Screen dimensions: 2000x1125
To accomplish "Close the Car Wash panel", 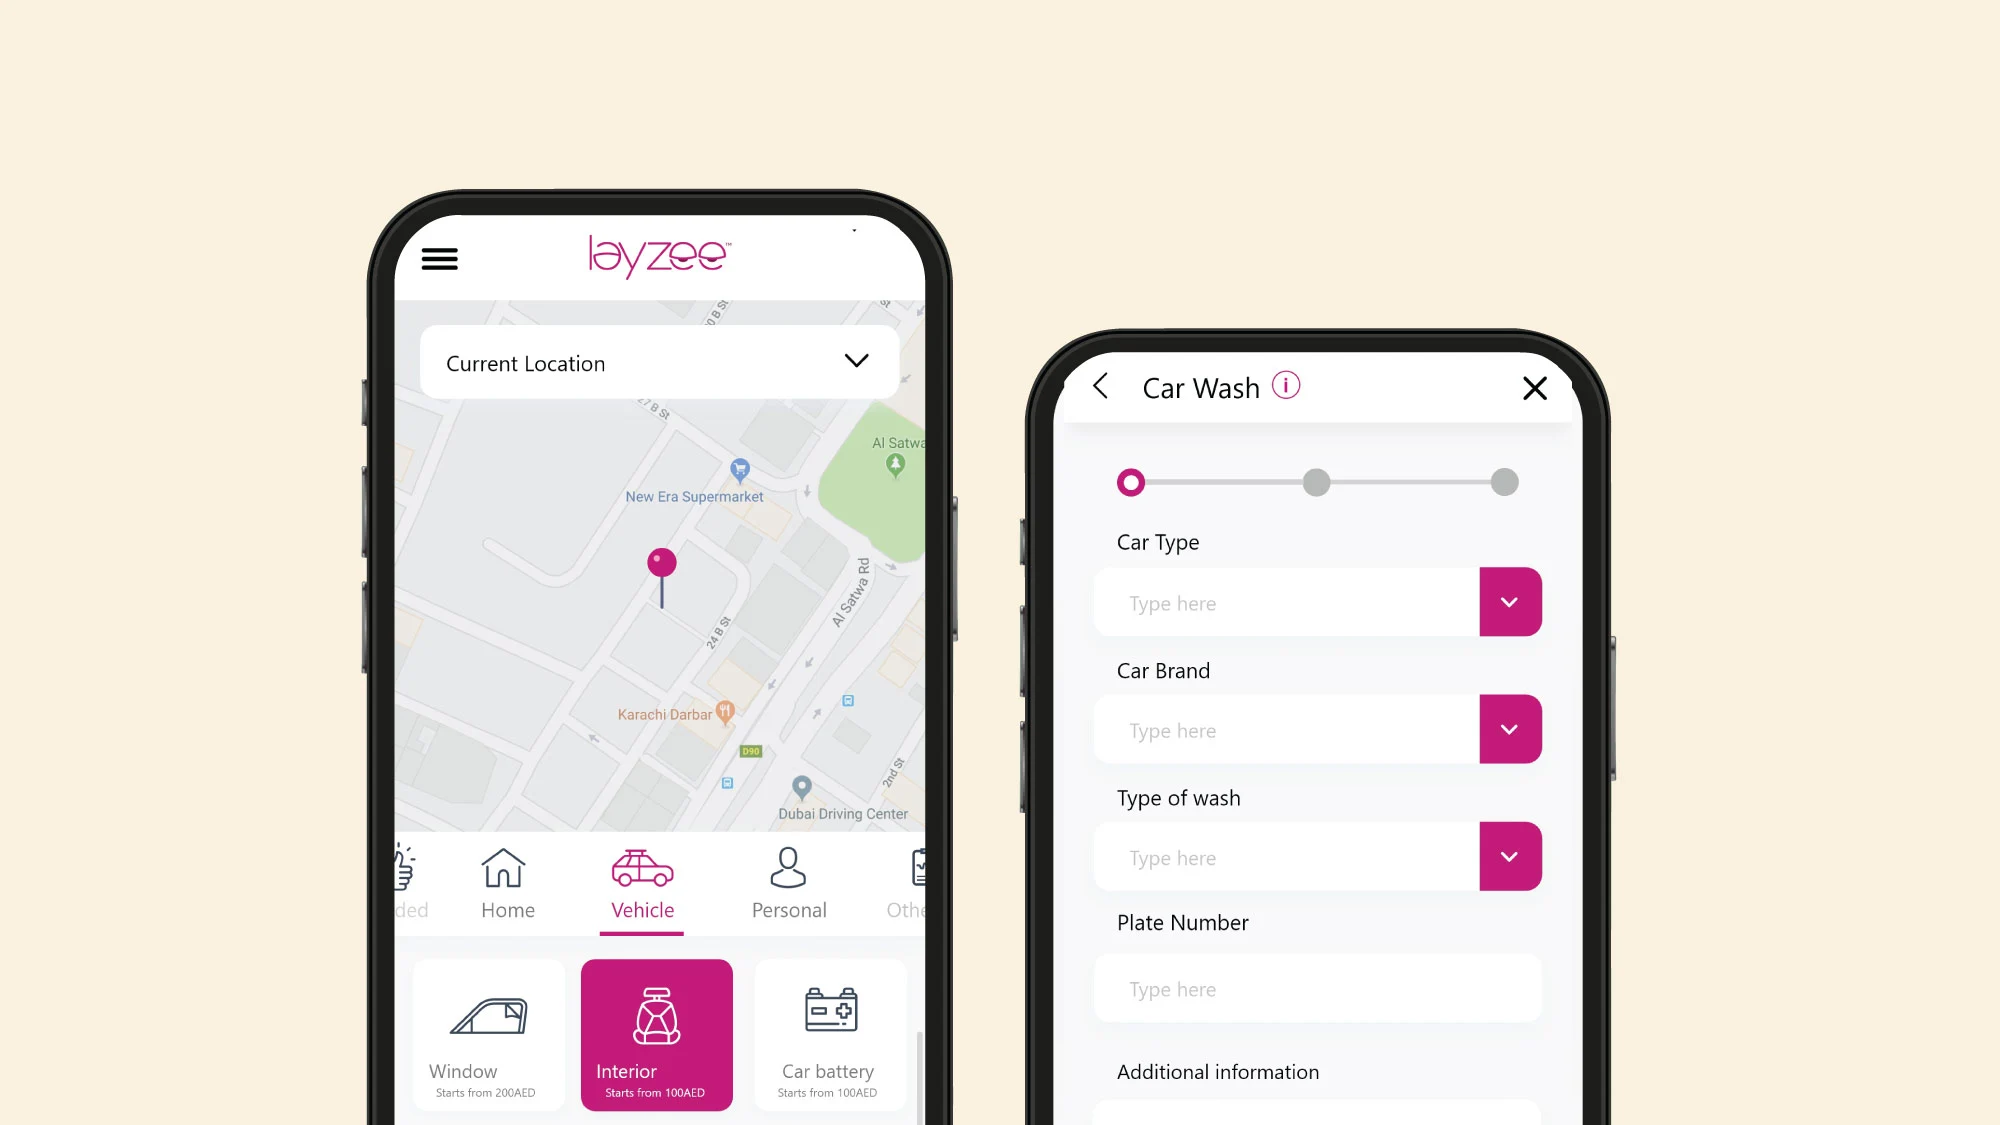I will coord(1534,386).
